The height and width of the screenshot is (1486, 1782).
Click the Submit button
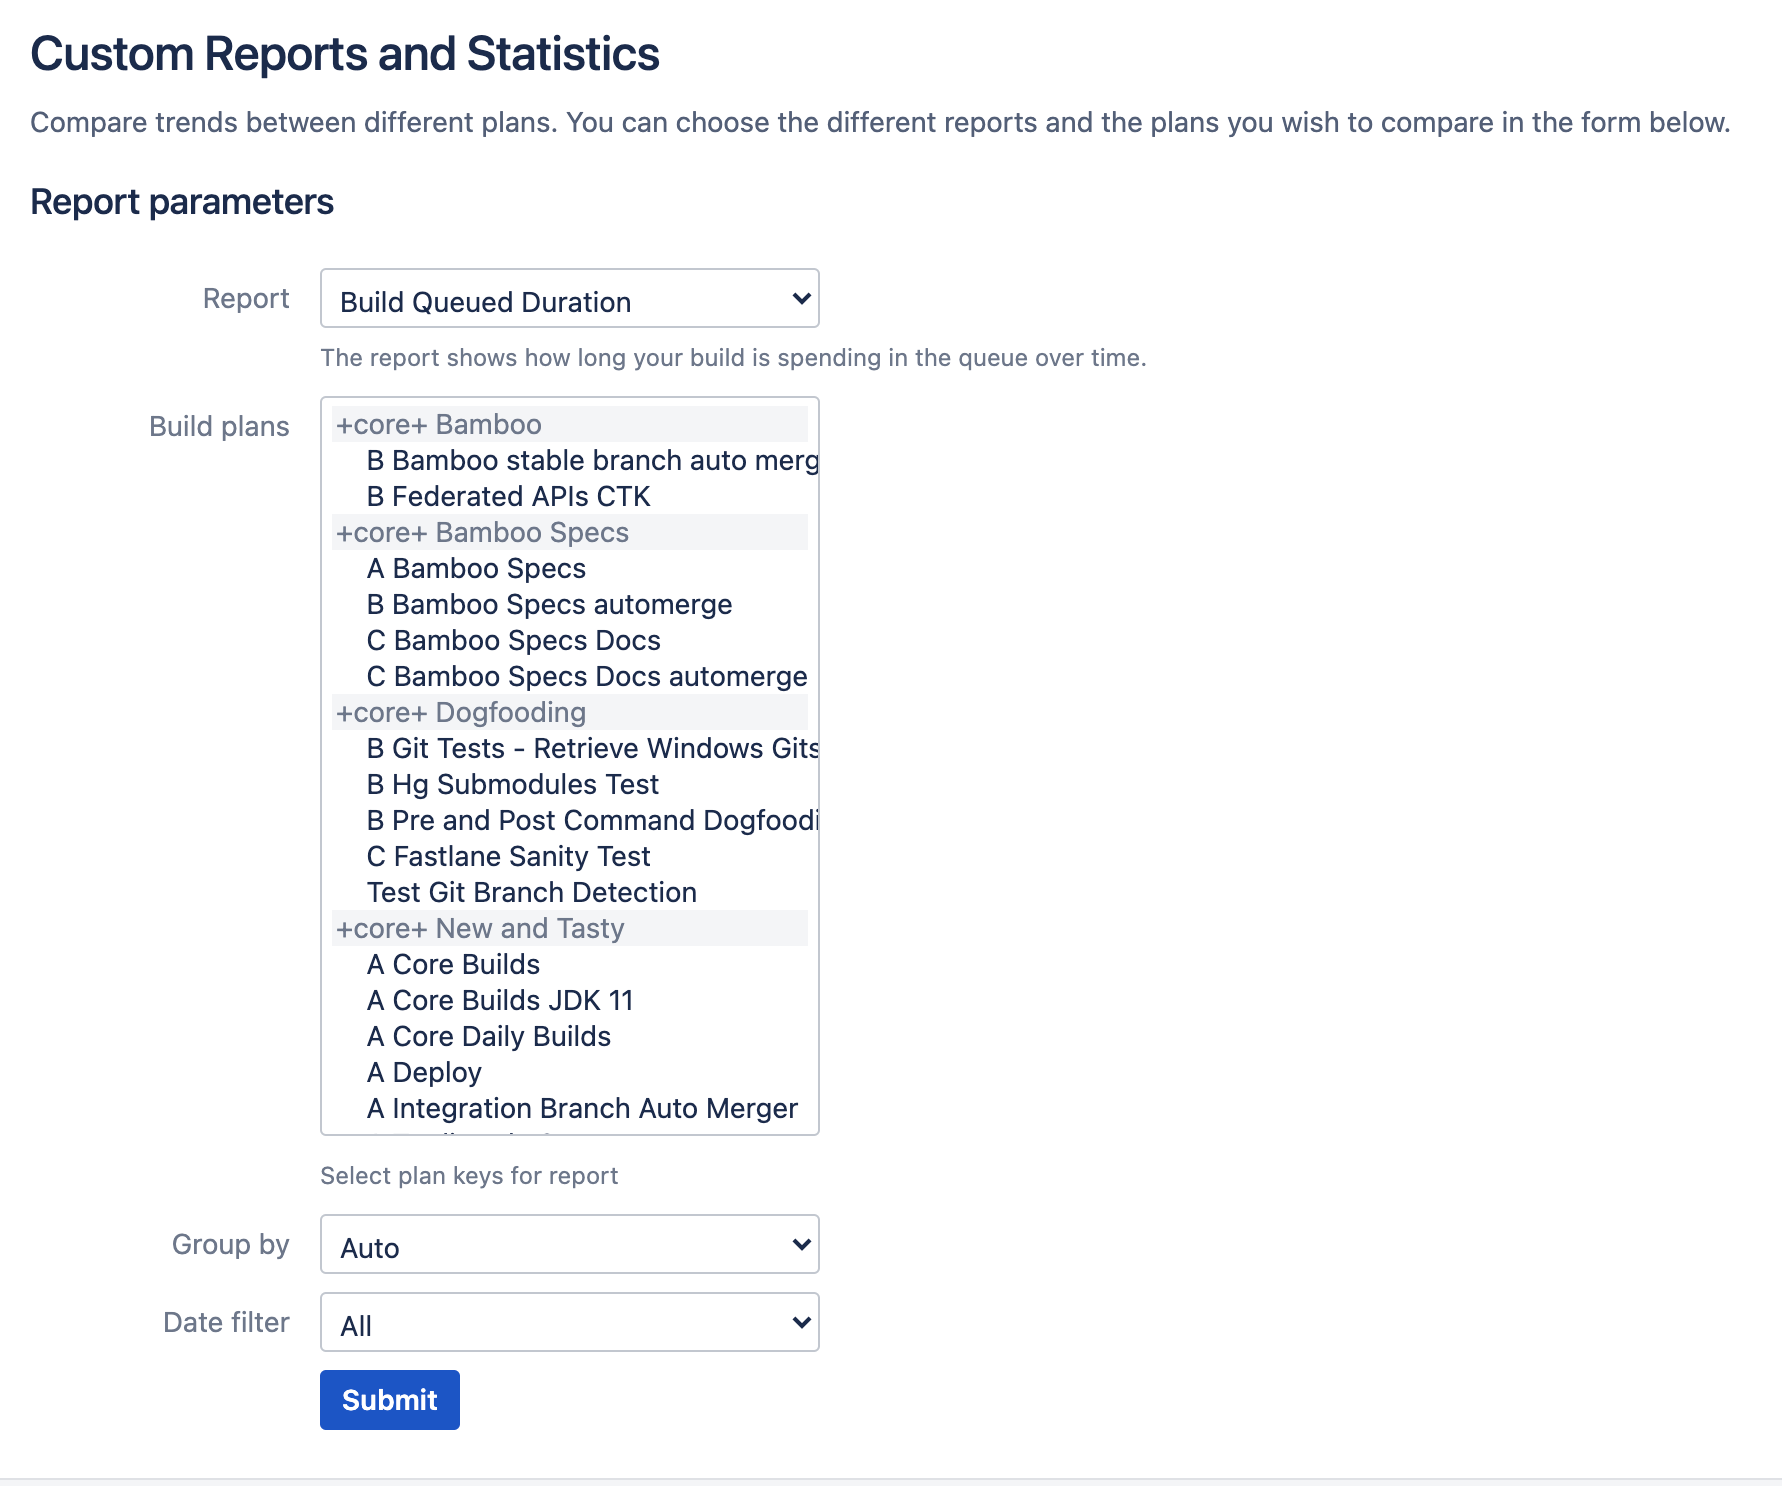389,1399
